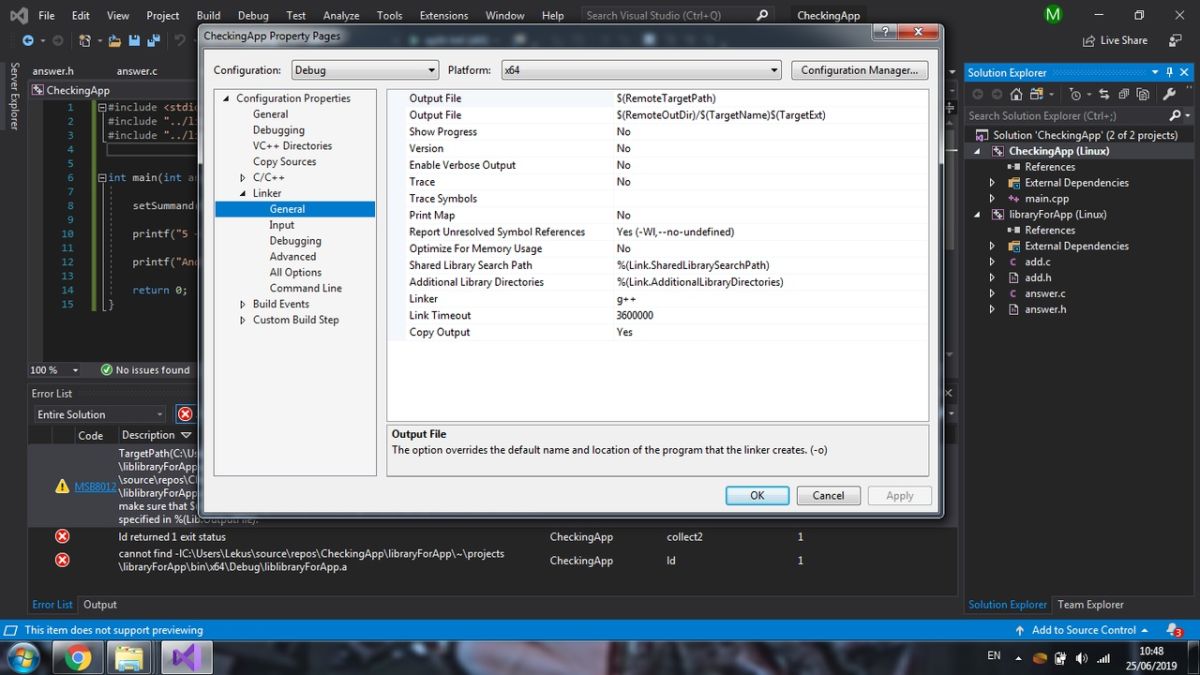Click the Configuration Manager button

point(859,70)
